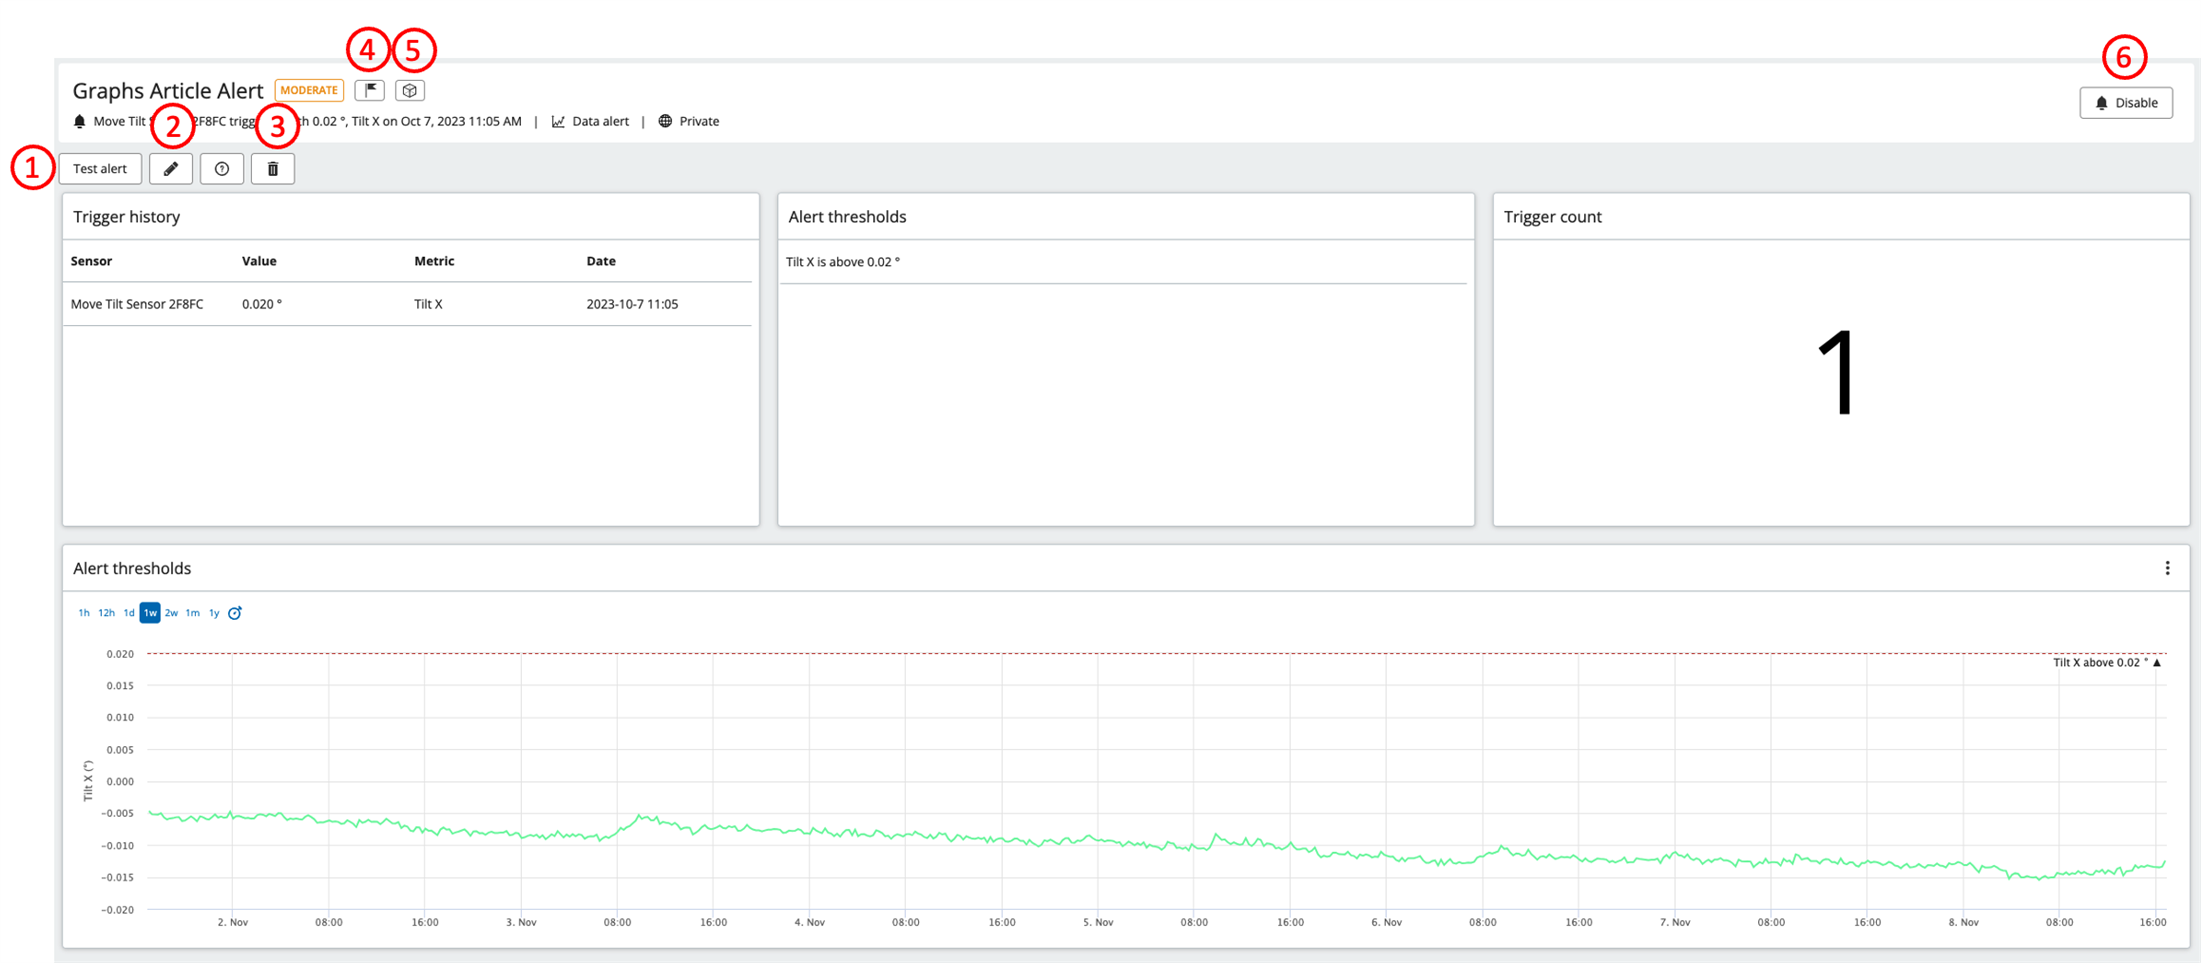
Task: Edit the alert using the pencil icon
Action: pyautogui.click(x=170, y=168)
